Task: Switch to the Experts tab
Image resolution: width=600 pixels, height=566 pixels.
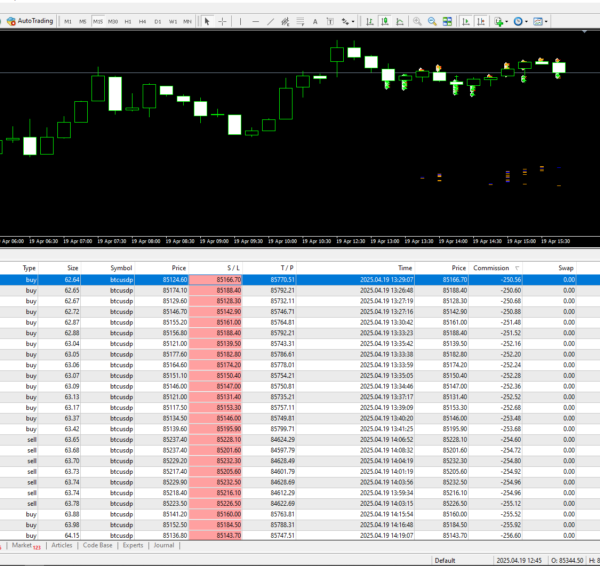Action: point(132,546)
